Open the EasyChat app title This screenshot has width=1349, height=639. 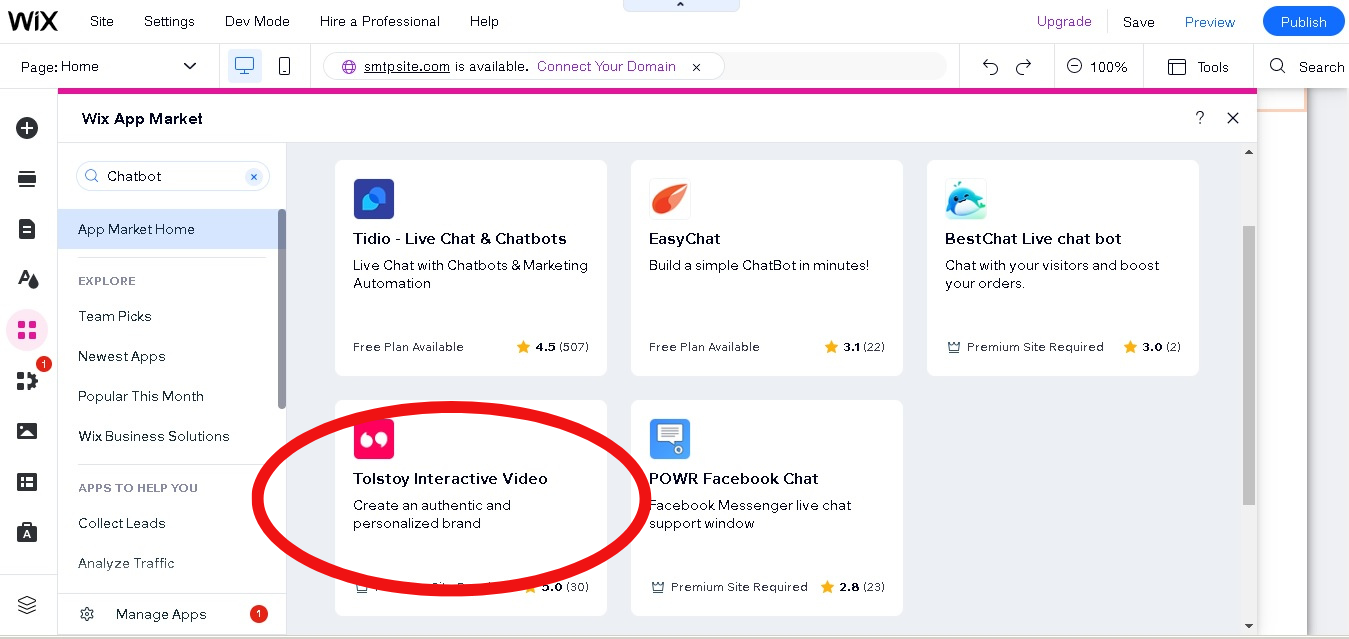pyautogui.click(x=685, y=239)
